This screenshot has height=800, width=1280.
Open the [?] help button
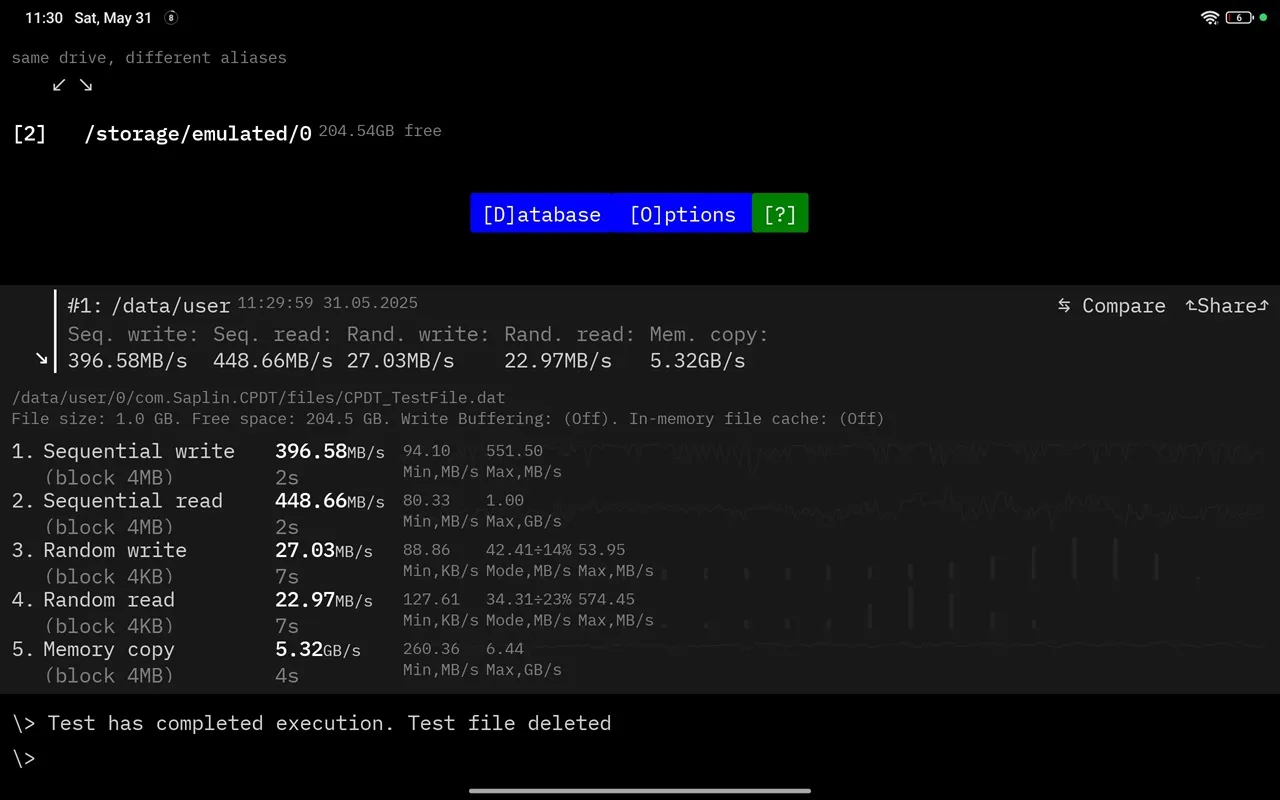779,214
